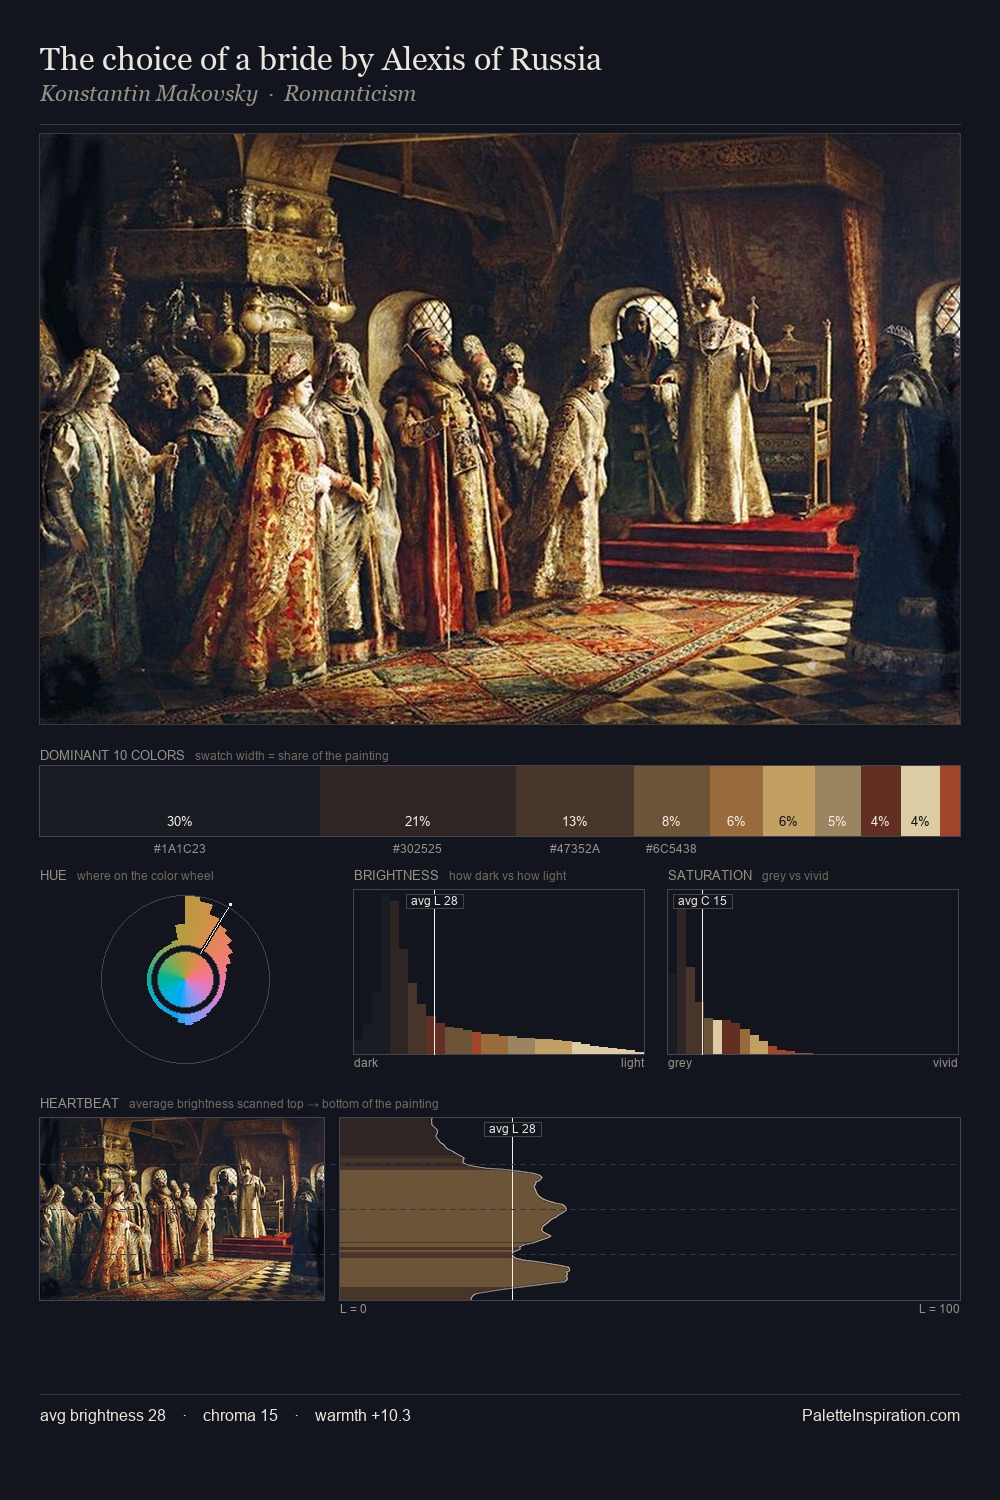Screen dimensions: 1000x1500
Task: Click 'chroma 15' in the footer
Action: (x=240, y=1415)
